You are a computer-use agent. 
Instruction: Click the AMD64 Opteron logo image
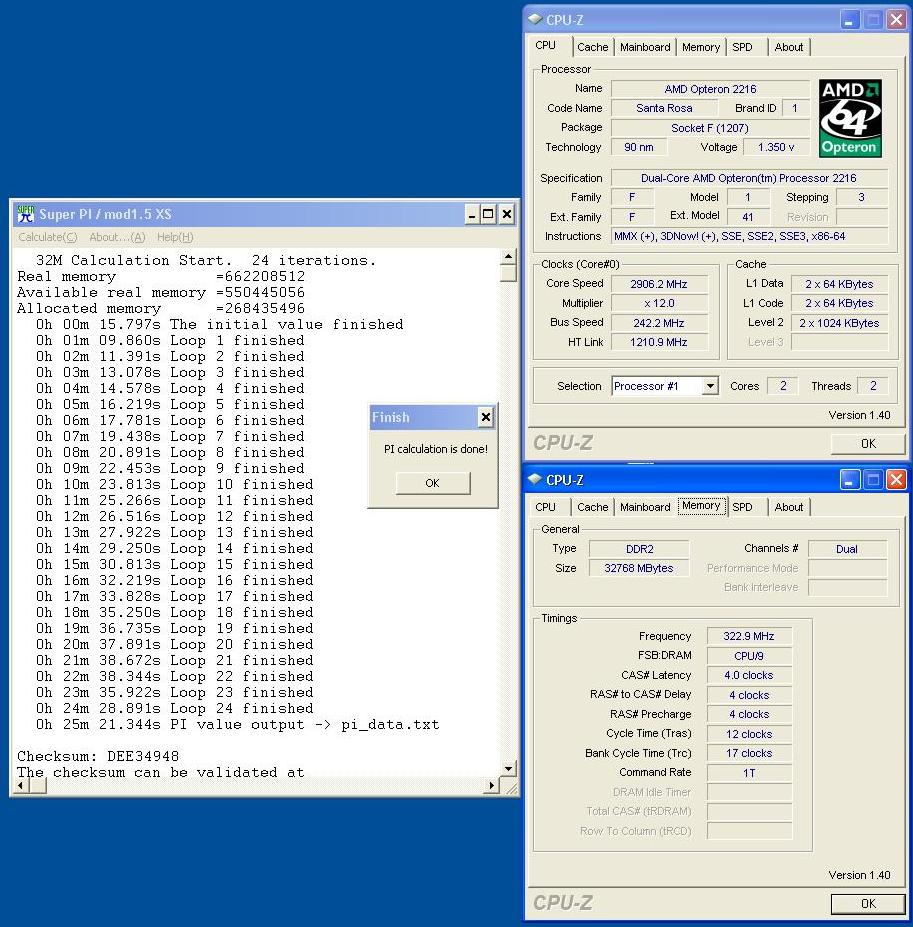(x=850, y=118)
